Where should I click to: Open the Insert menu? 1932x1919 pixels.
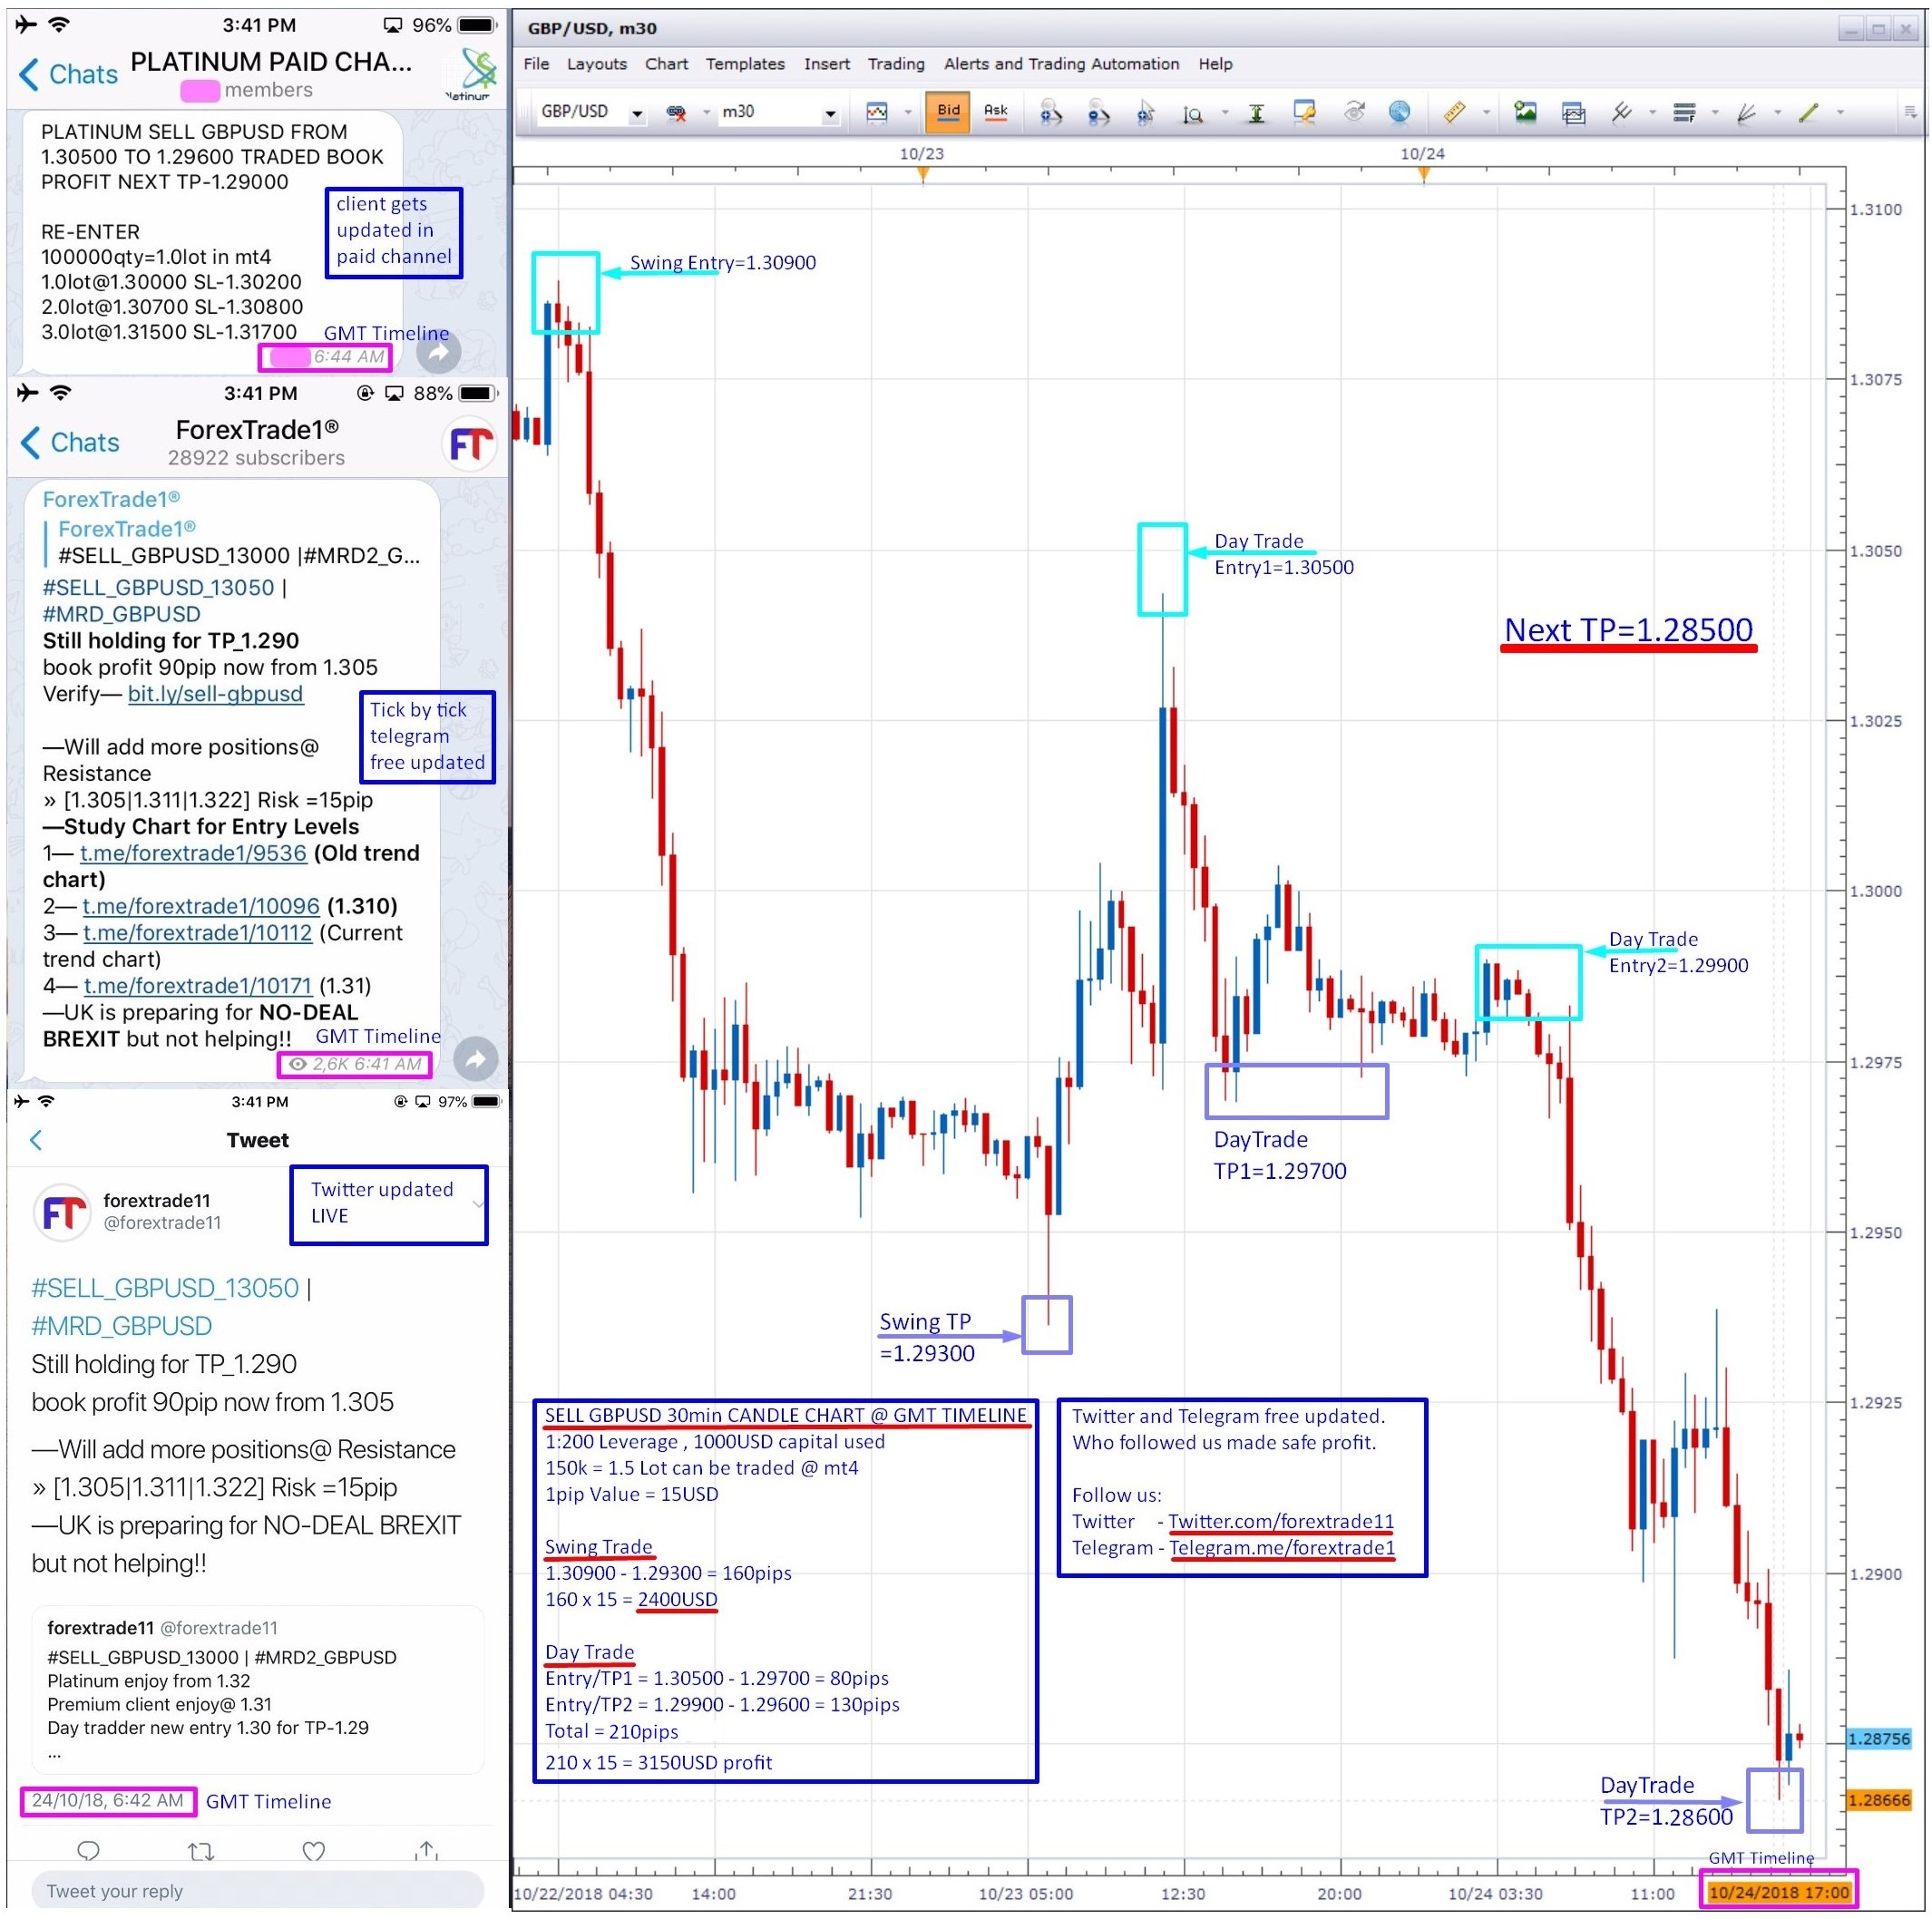pyautogui.click(x=827, y=64)
